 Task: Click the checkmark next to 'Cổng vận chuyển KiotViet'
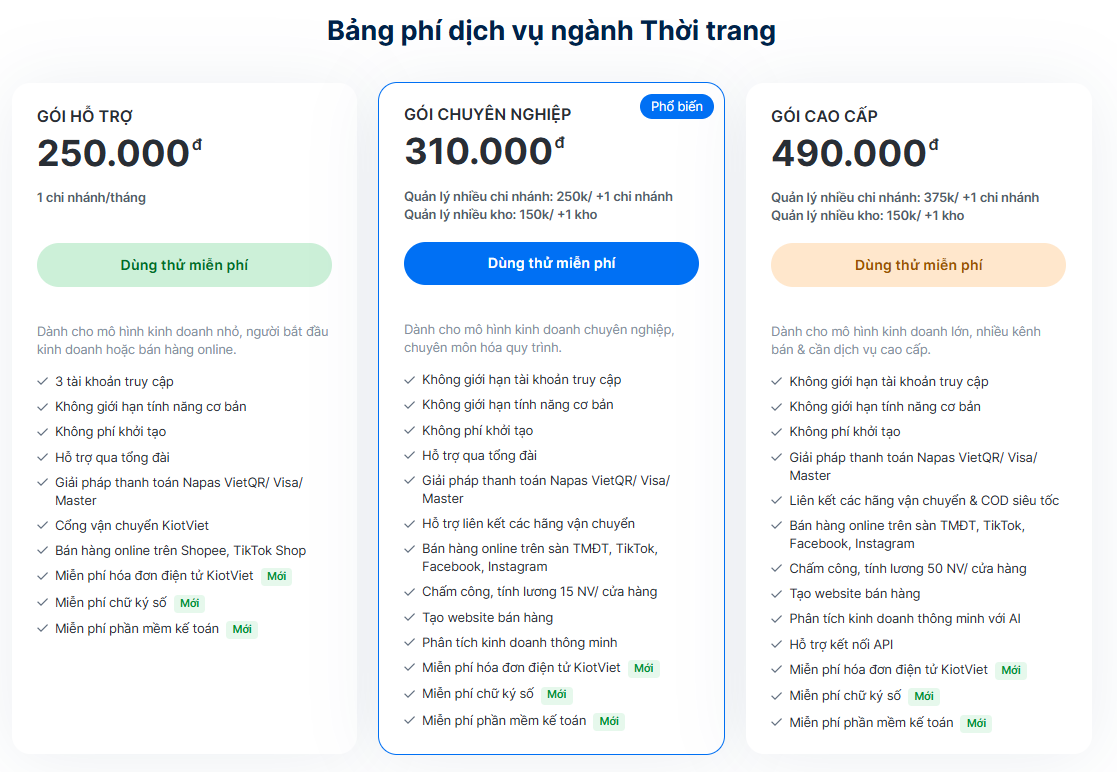(x=41, y=525)
